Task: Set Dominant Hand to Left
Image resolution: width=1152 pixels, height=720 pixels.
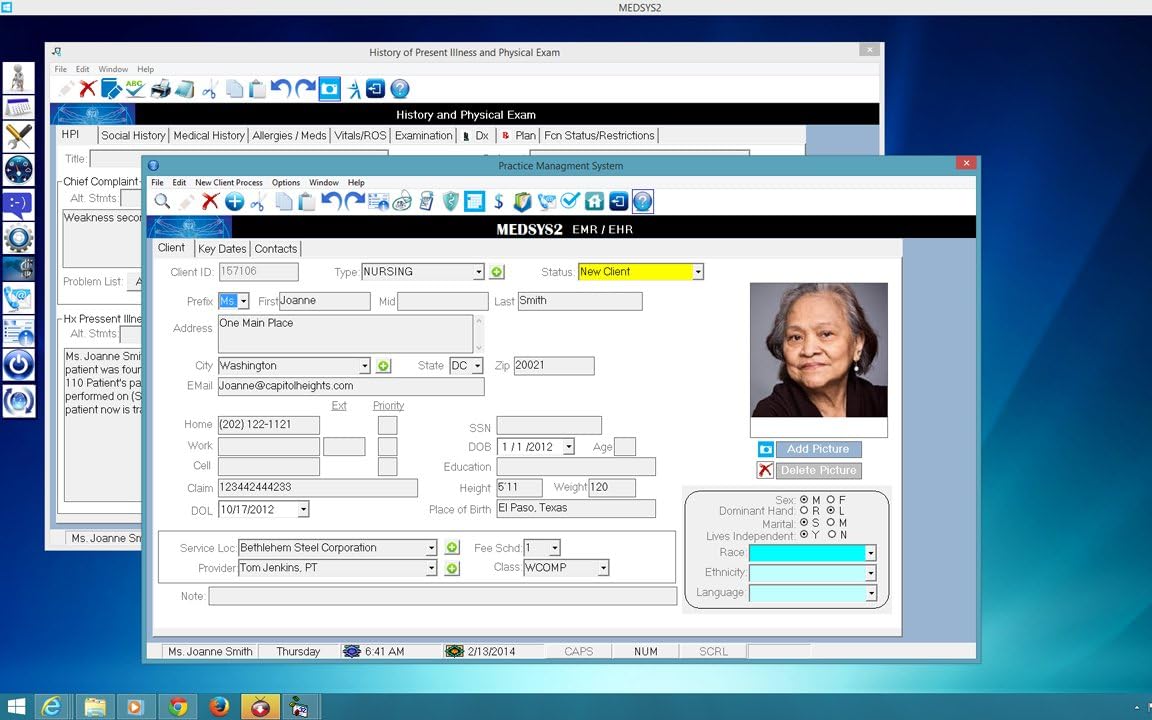Action: (830, 511)
